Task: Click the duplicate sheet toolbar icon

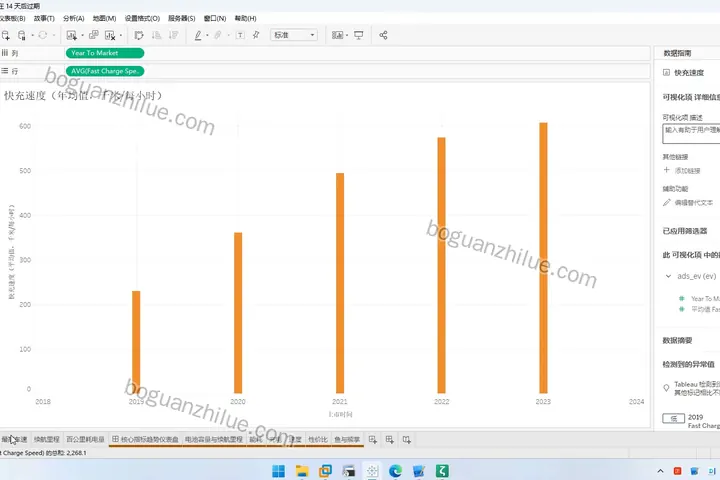Action: click(x=94, y=35)
